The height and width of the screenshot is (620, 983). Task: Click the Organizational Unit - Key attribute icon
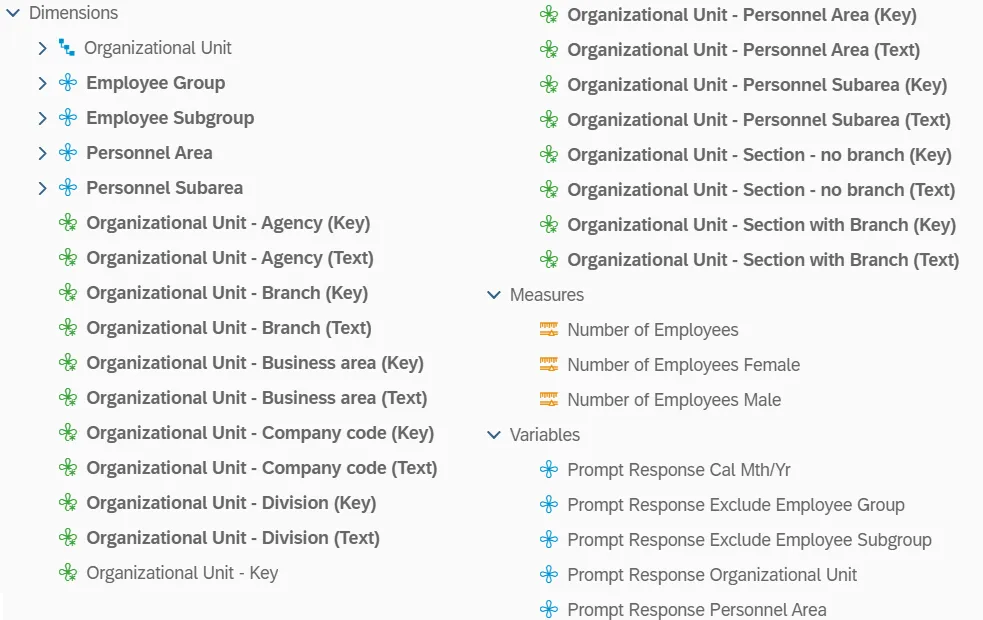tap(68, 573)
